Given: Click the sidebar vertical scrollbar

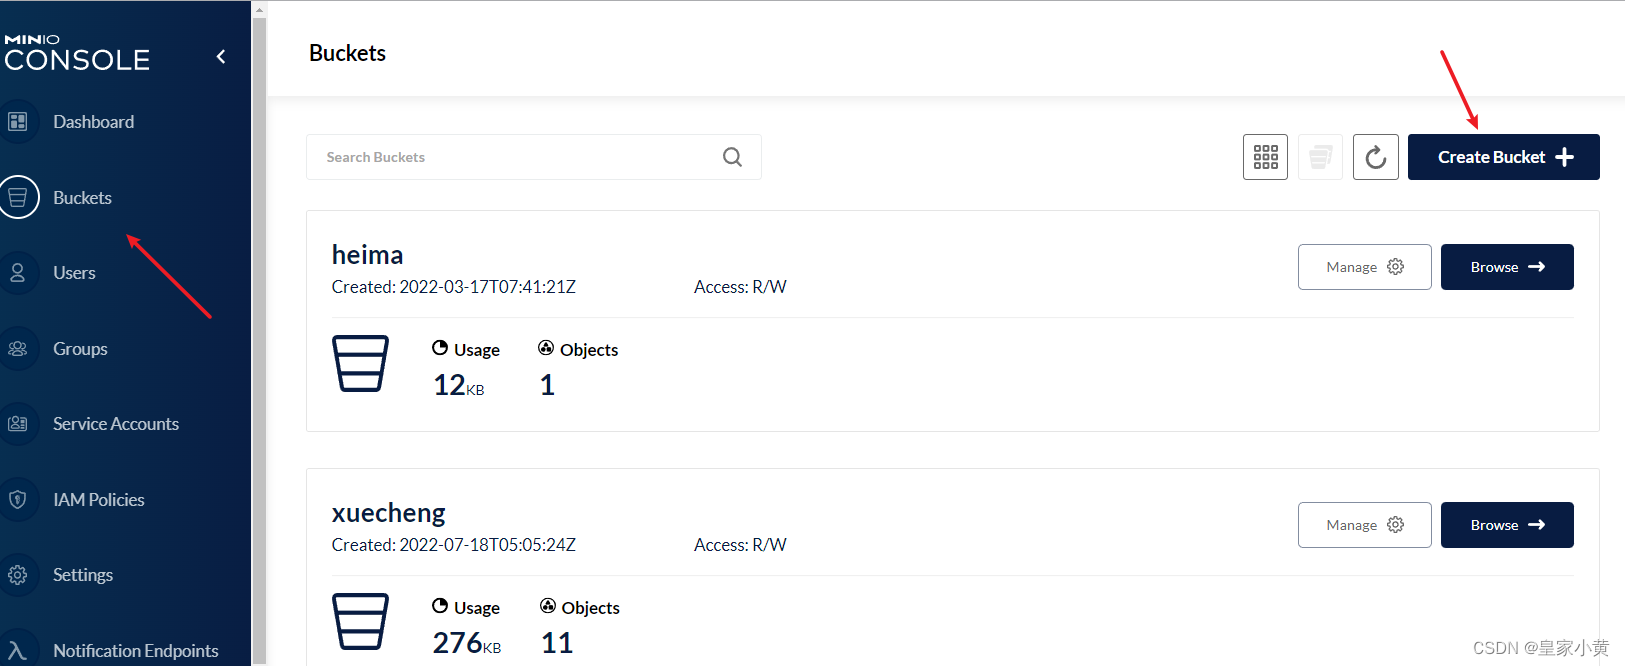Looking at the screenshot, I should [259, 340].
